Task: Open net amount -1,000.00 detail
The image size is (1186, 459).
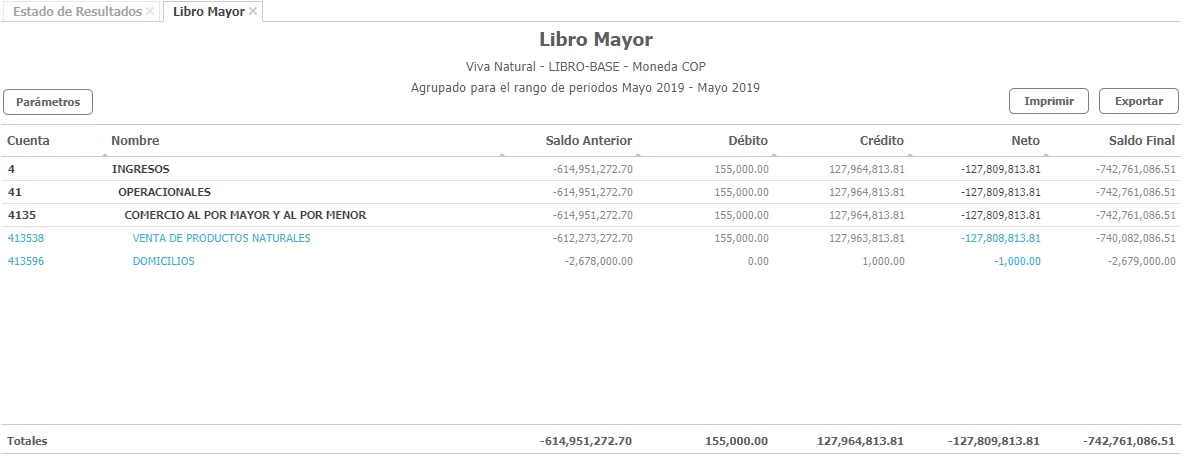Action: 1017,261
